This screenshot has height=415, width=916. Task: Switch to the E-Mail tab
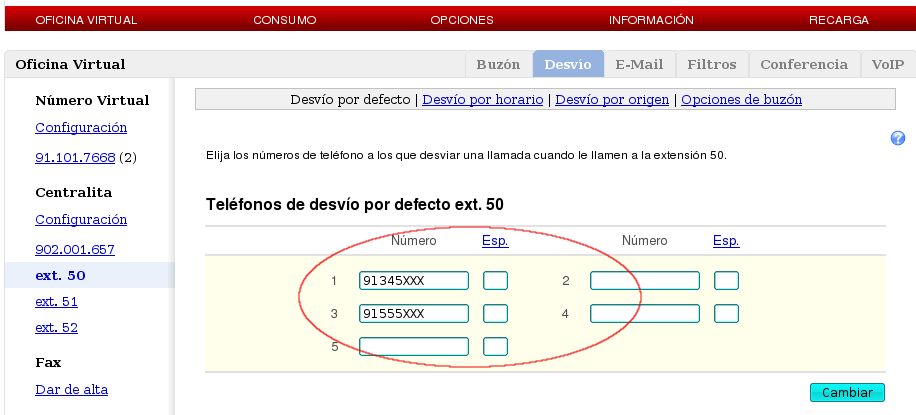click(639, 64)
